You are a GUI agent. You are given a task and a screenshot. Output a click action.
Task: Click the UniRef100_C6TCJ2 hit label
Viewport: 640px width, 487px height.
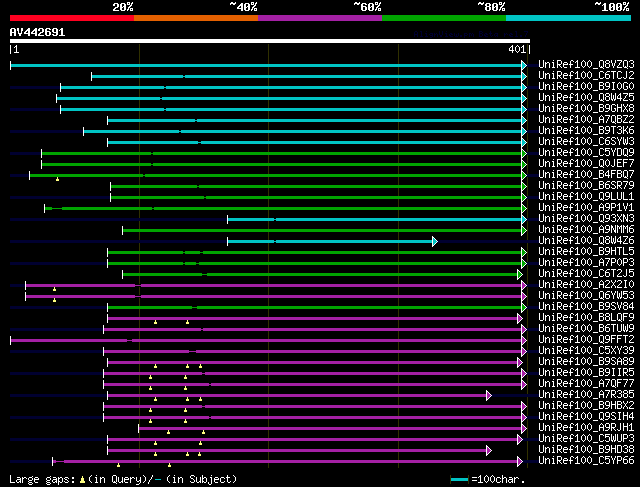[x=586, y=75]
